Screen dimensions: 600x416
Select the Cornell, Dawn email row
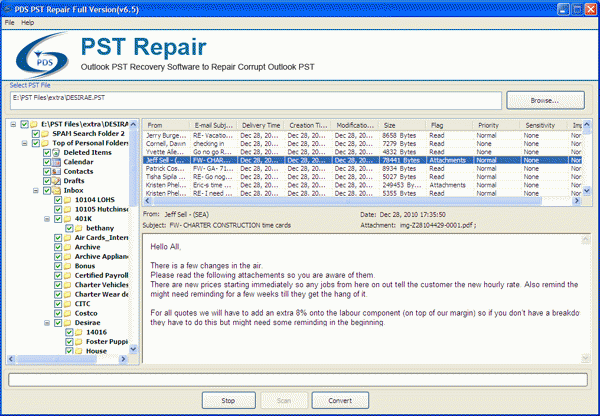(x=362, y=144)
